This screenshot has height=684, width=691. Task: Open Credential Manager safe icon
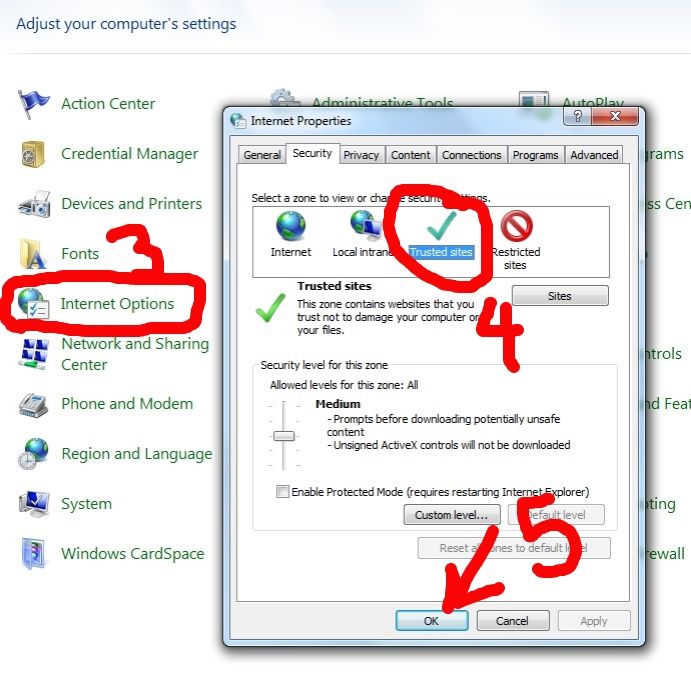(x=33, y=154)
